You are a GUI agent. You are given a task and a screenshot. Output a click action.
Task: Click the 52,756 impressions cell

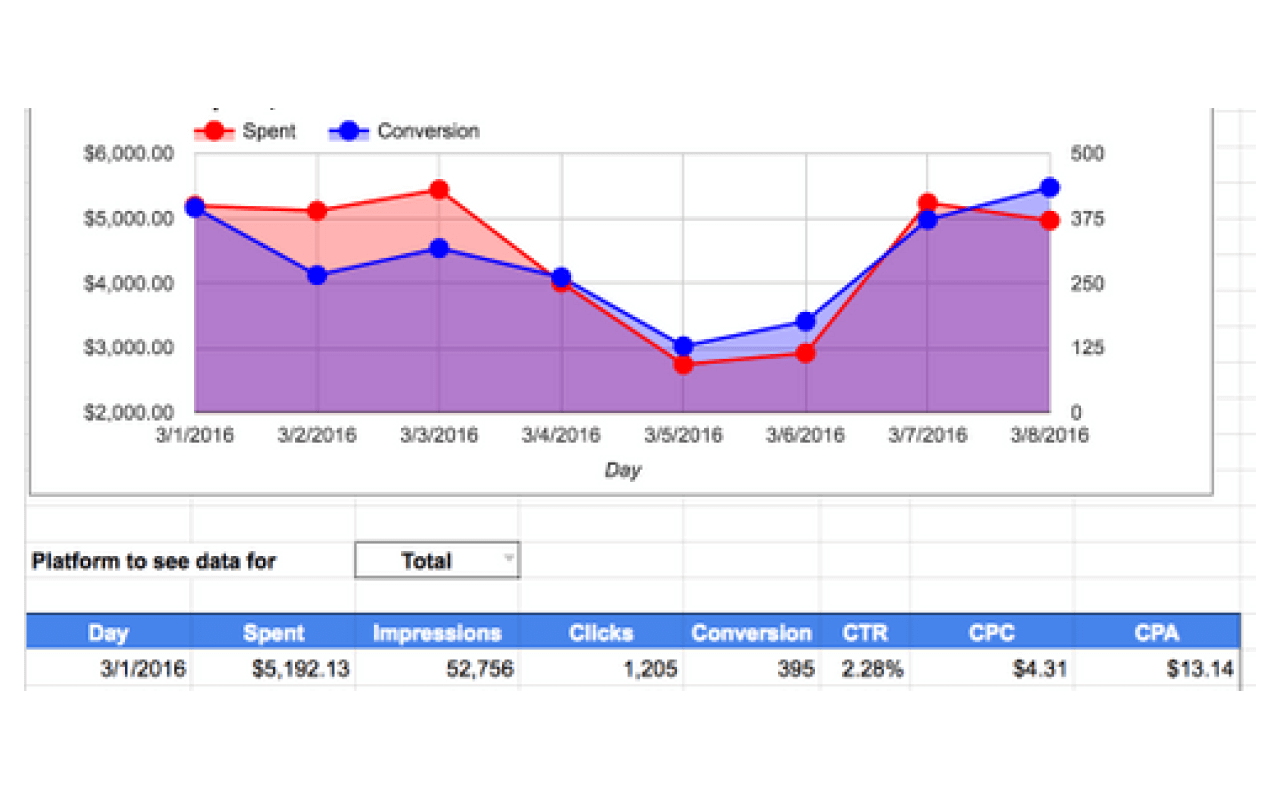(x=437, y=669)
